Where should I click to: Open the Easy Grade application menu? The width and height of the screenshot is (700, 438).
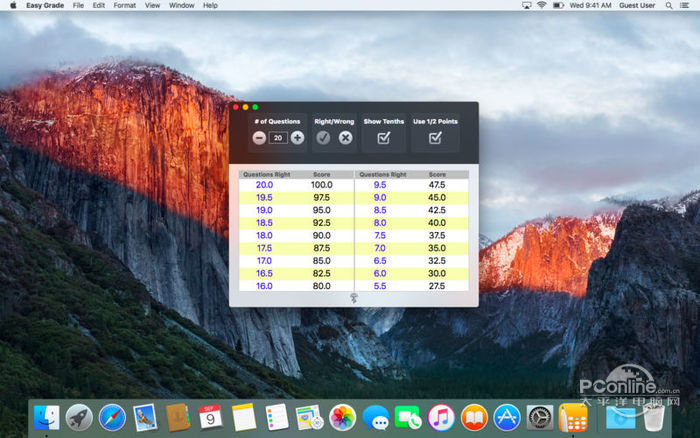click(44, 5)
